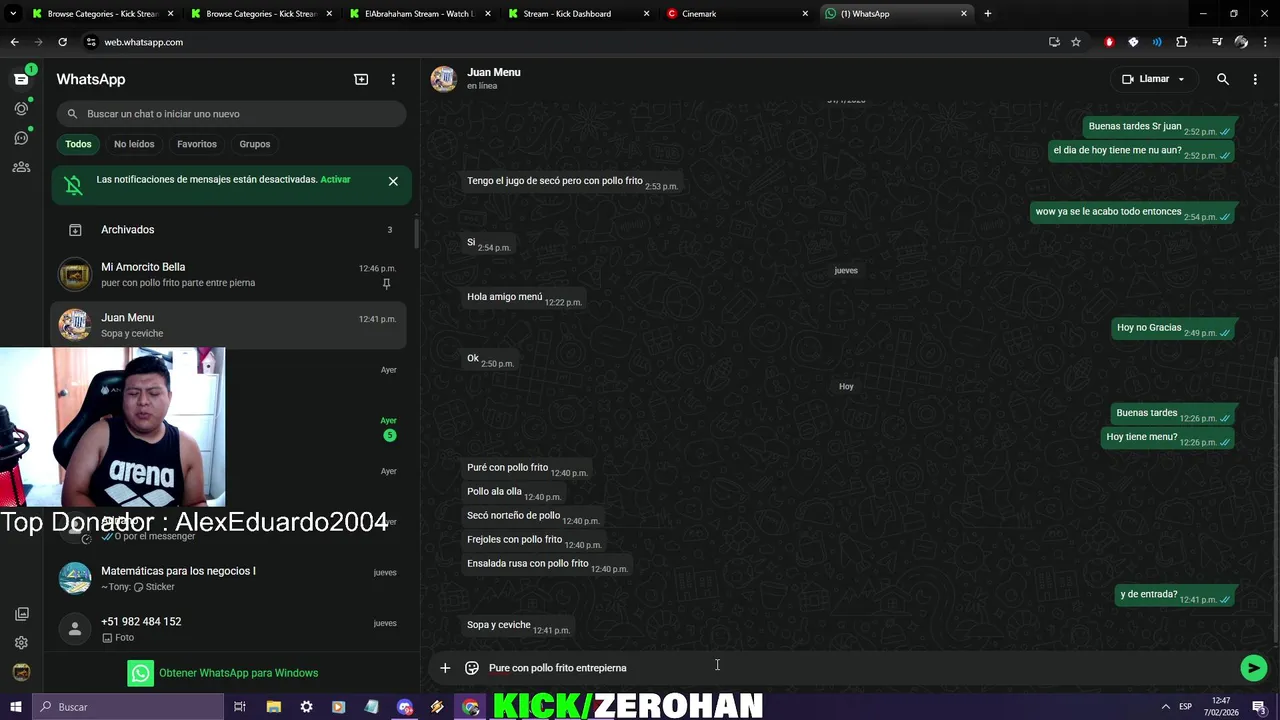This screenshot has height=720, width=1280.
Task: Select the Favoritos filter tab
Action: [197, 144]
